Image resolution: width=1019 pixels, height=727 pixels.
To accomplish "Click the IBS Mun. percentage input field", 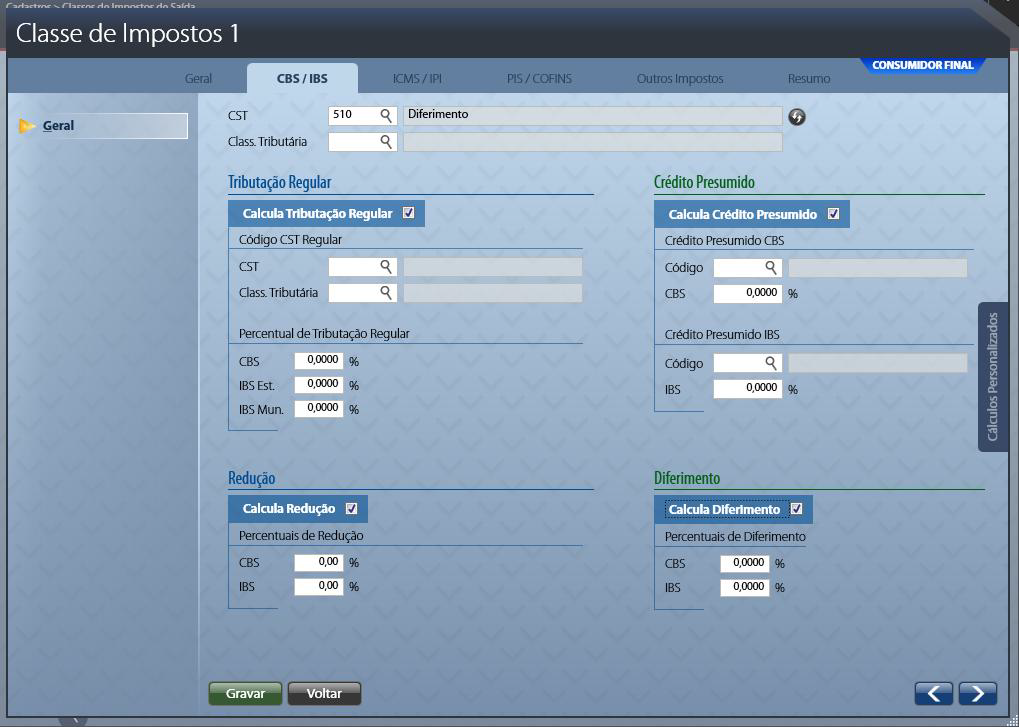I will [x=319, y=409].
